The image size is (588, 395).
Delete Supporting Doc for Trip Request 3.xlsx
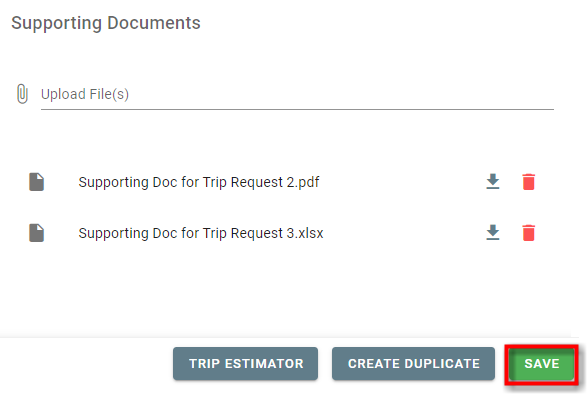(528, 233)
